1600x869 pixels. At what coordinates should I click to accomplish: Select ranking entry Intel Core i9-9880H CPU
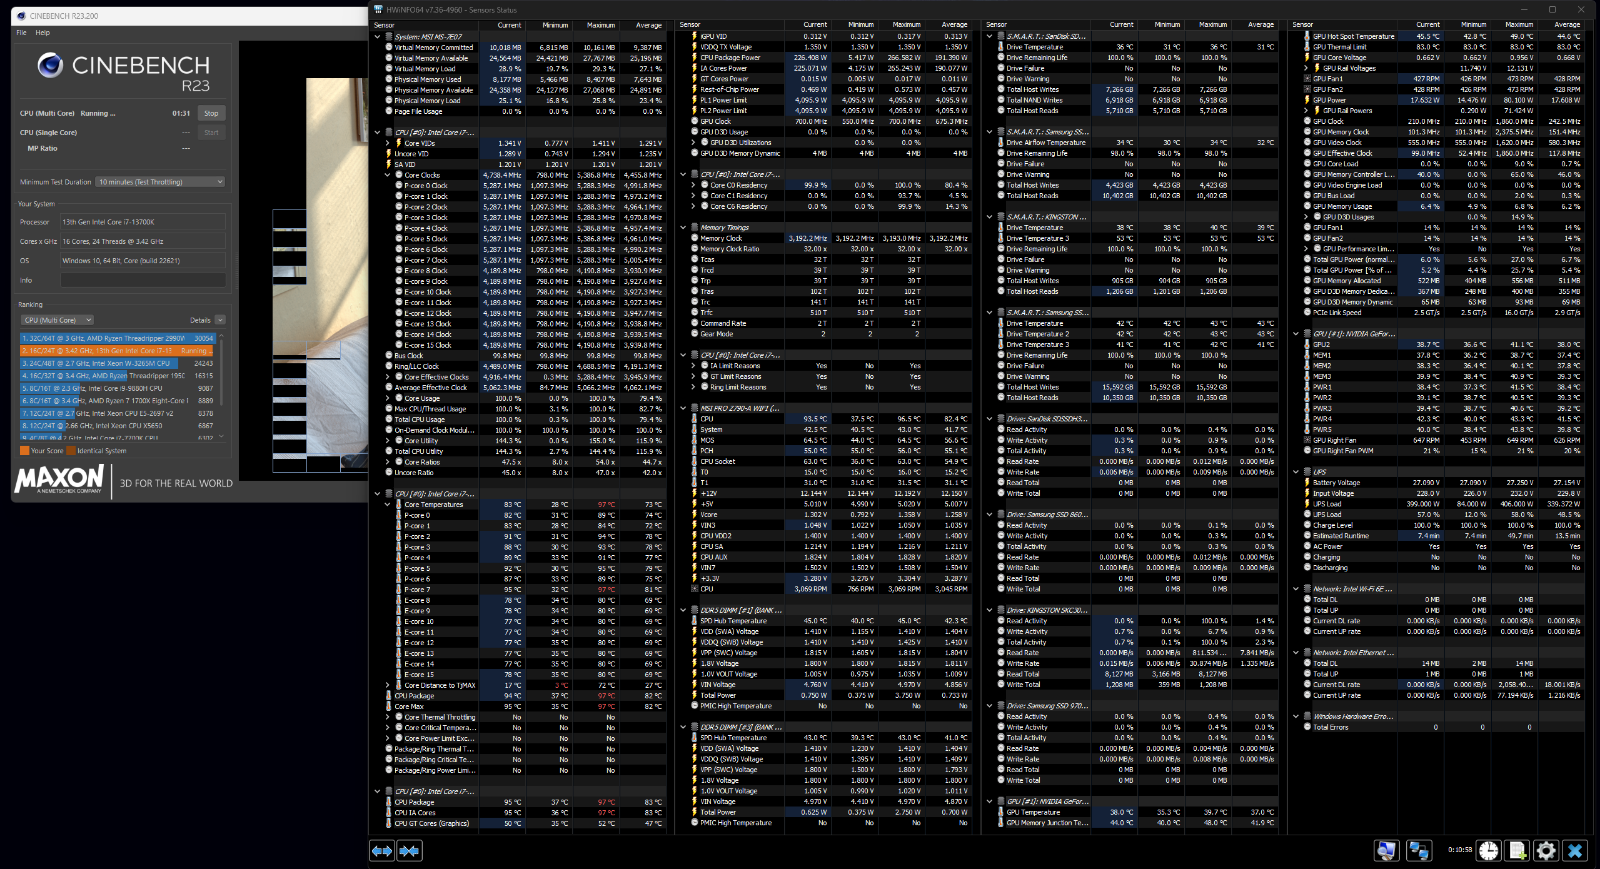[x=117, y=388]
